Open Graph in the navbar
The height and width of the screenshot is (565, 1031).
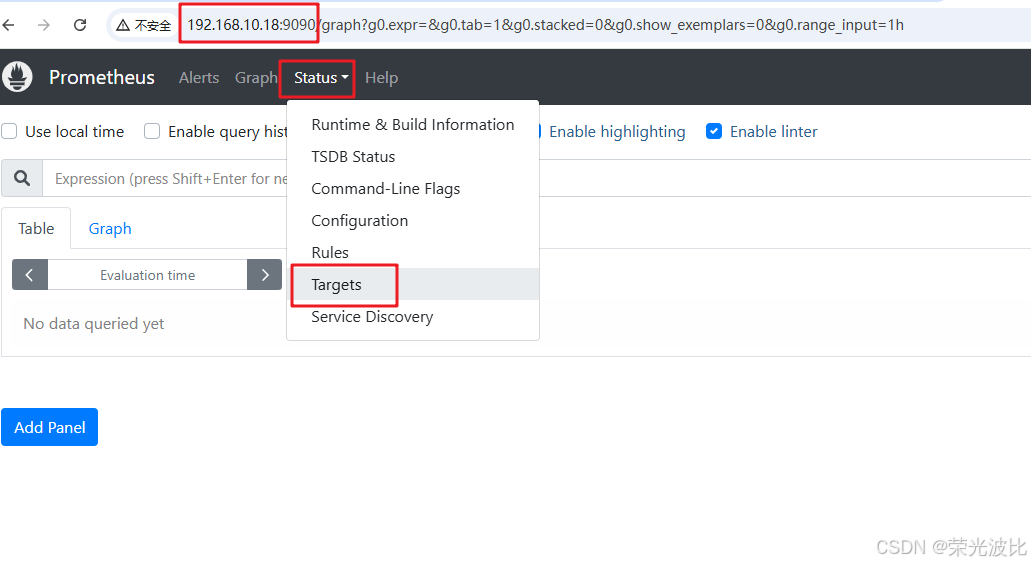coord(256,78)
